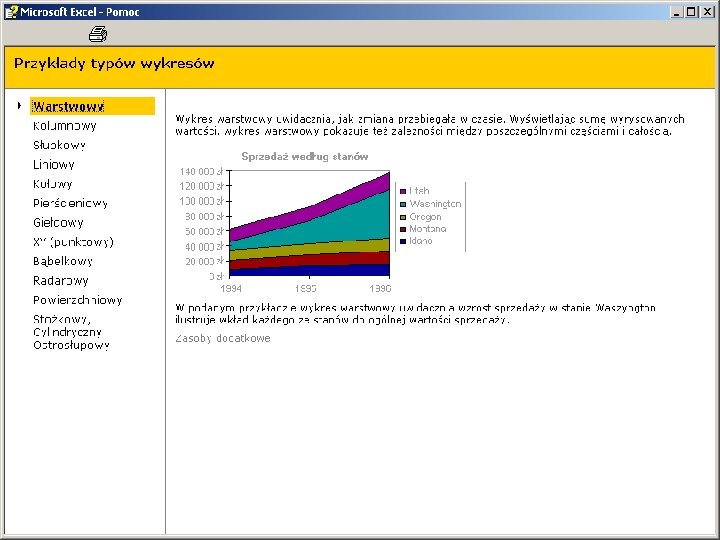Click the Oregon olive legend swatch
Viewport: 720px width, 540px height.
pos(403,217)
